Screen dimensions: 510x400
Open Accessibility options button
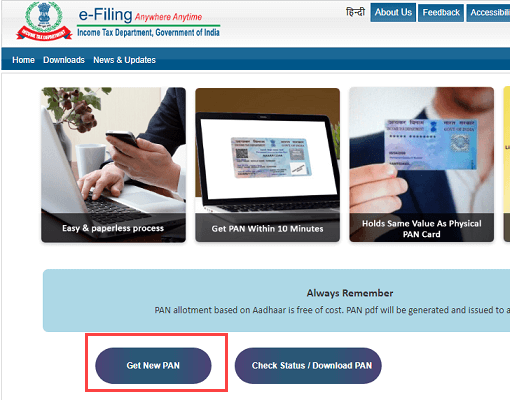(x=488, y=13)
